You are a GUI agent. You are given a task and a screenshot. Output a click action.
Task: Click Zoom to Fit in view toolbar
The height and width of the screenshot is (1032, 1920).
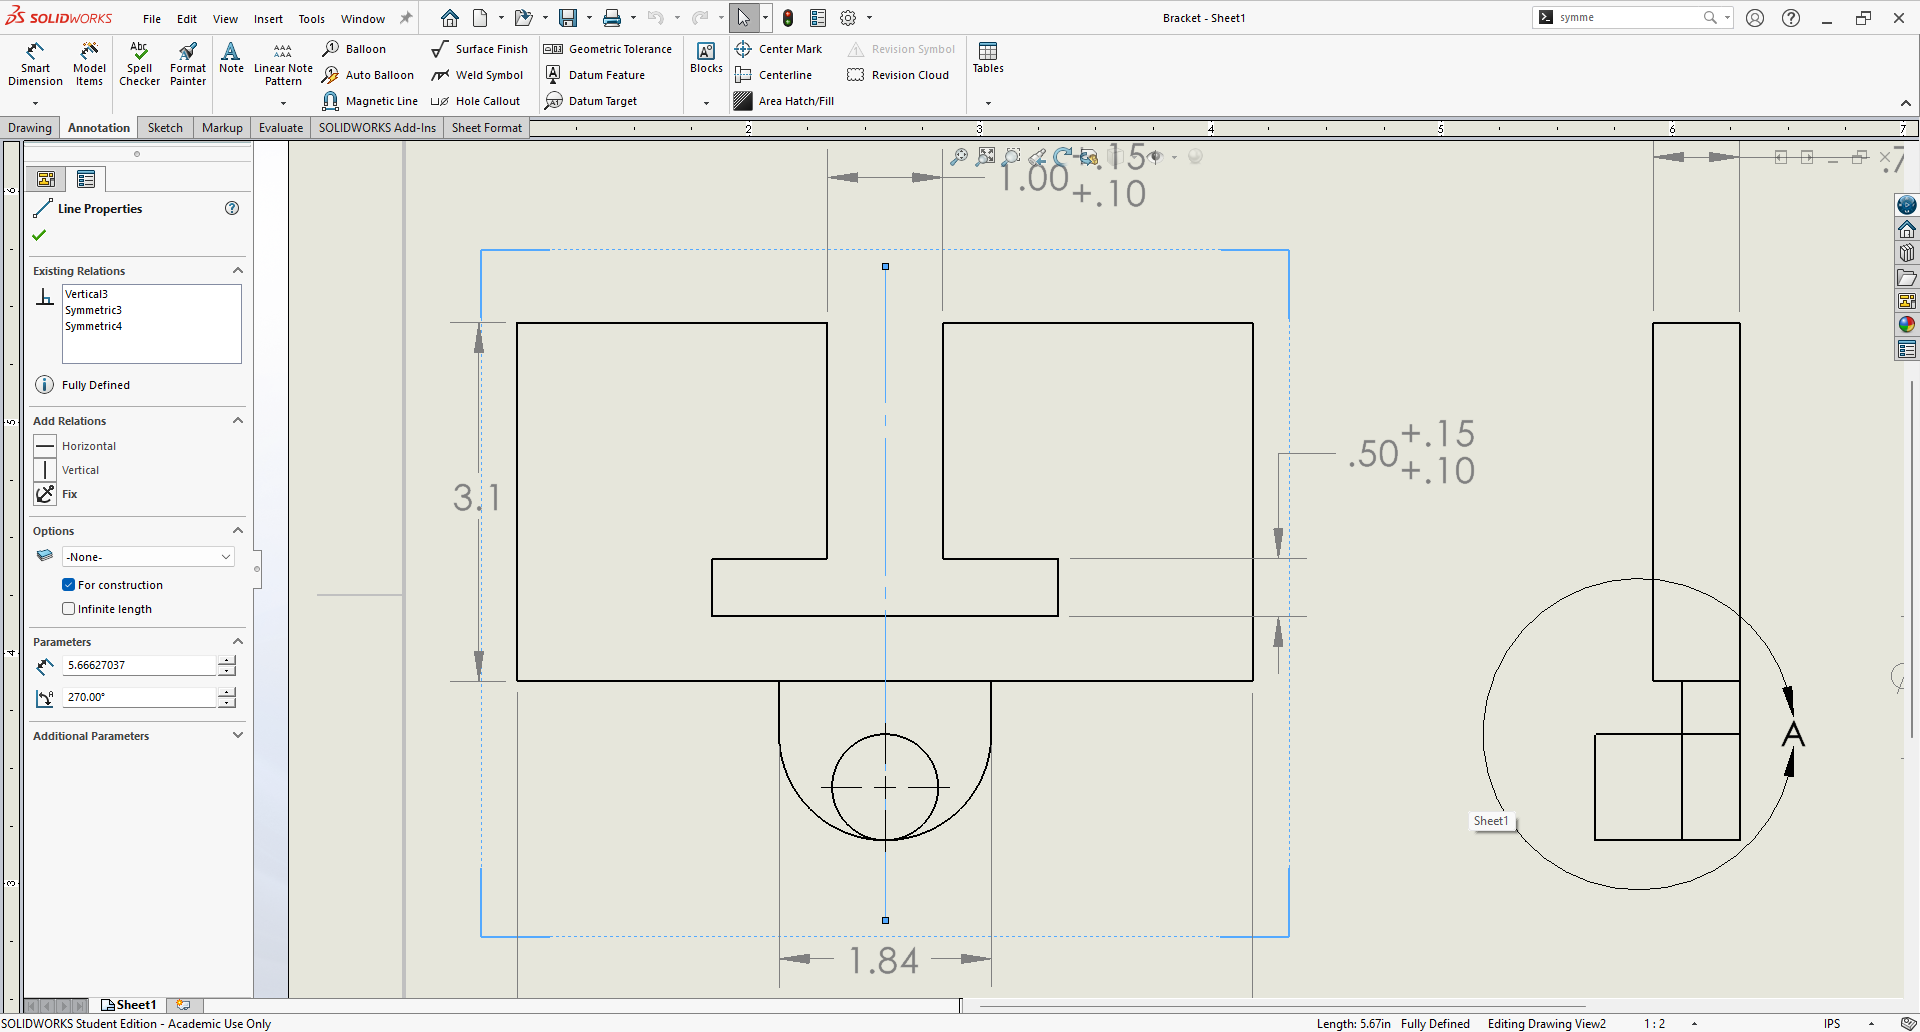tap(986, 156)
